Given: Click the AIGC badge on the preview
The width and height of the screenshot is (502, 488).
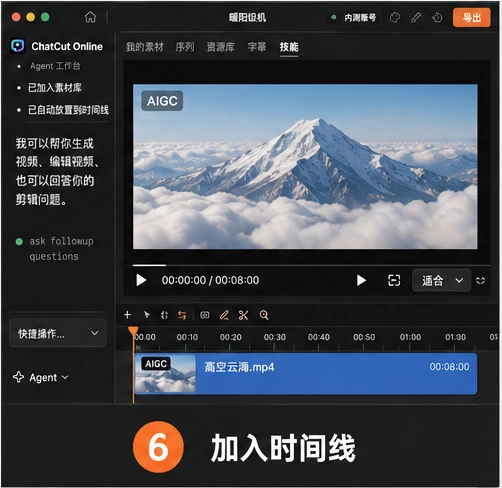Looking at the screenshot, I should coord(162,101).
